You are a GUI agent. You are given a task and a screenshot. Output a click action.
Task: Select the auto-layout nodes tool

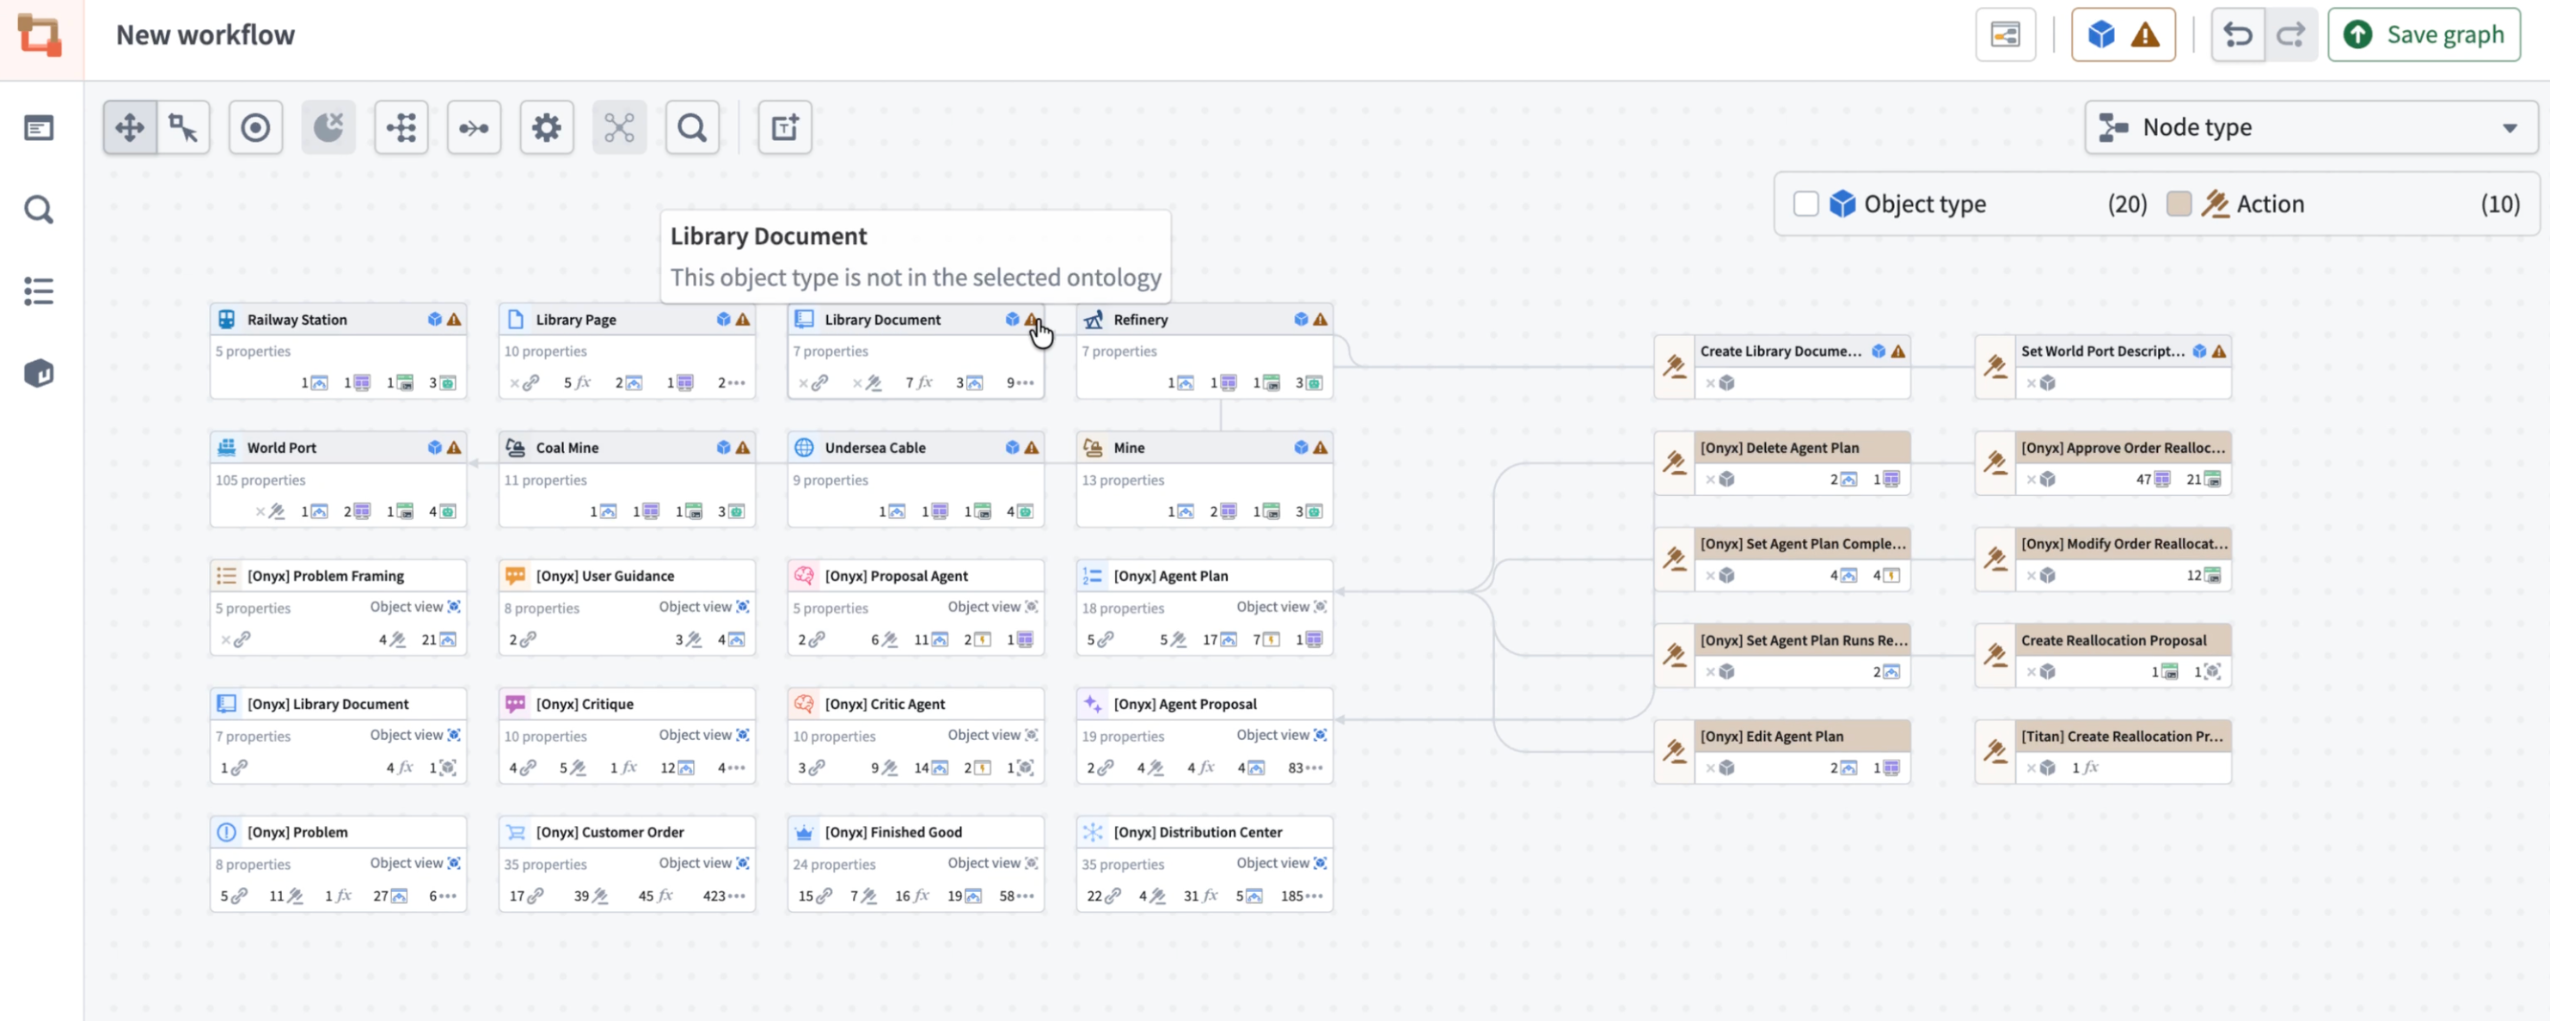402,127
